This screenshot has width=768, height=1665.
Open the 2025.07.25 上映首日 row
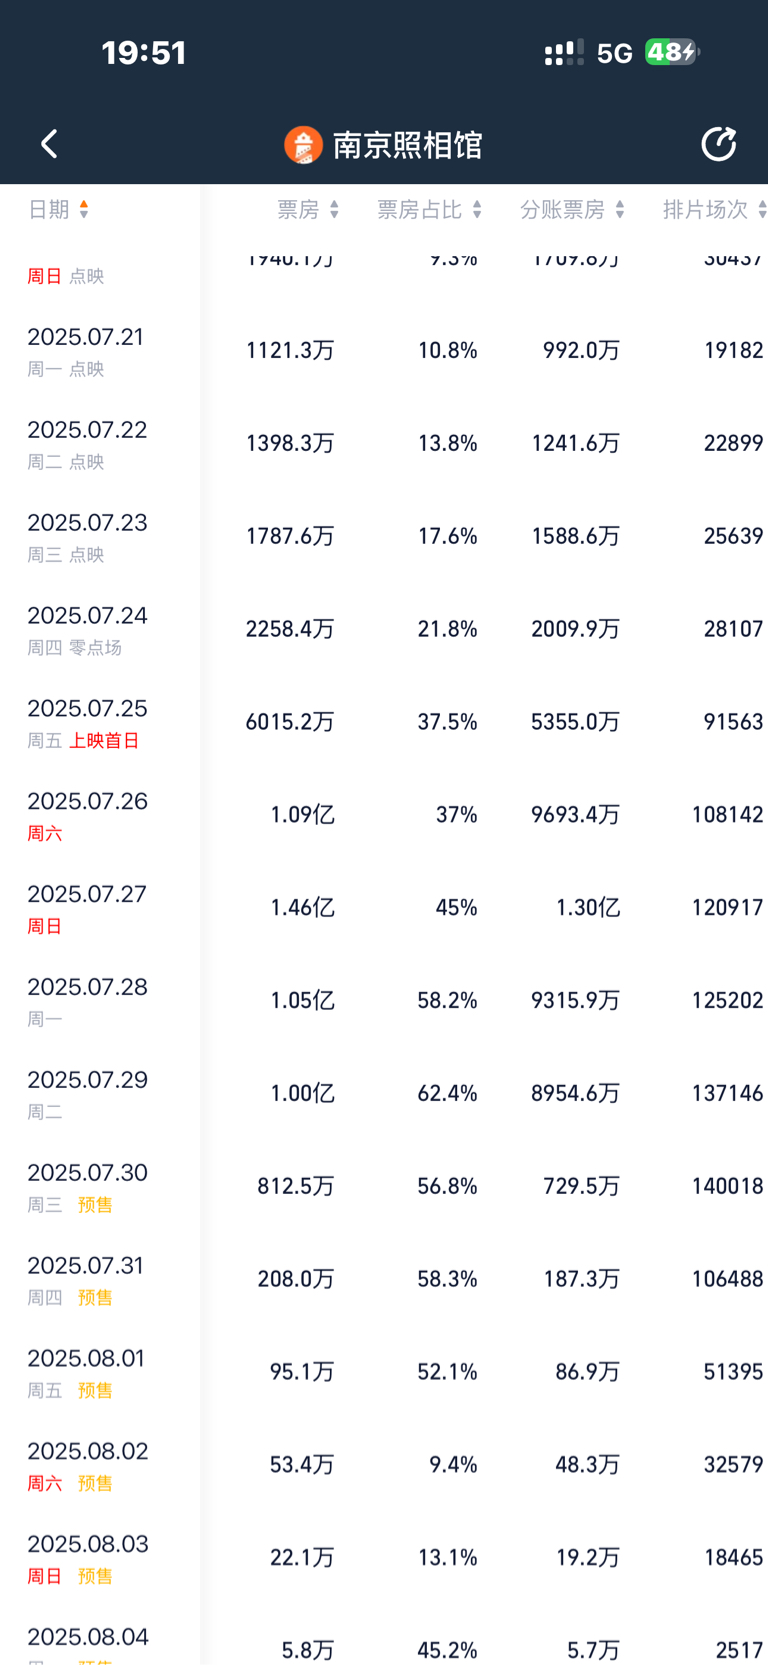click(x=384, y=722)
